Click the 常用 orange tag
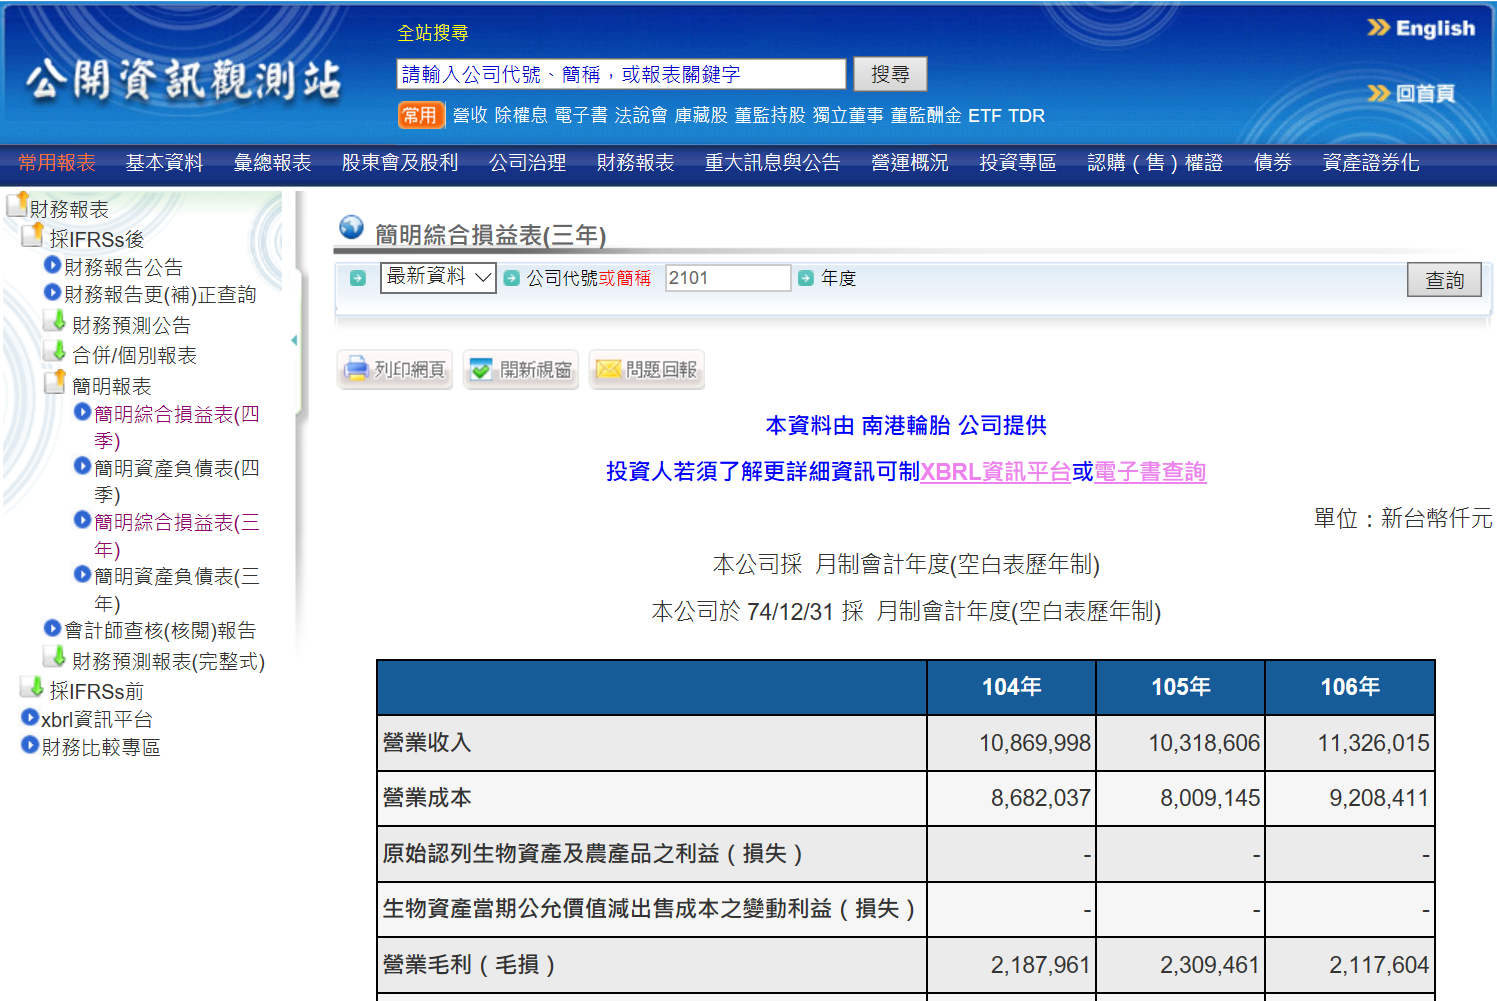 pos(420,115)
